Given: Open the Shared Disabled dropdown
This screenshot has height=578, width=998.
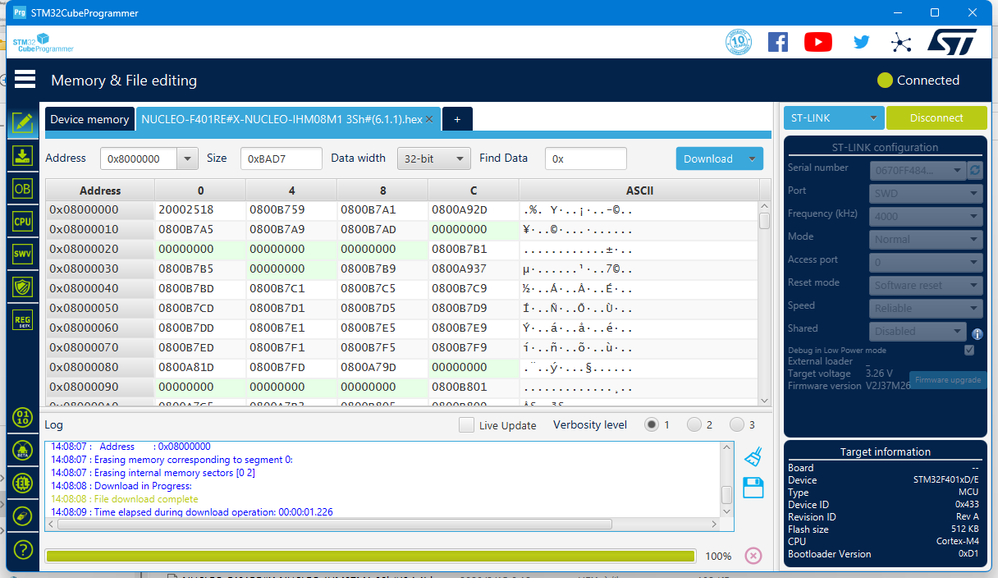Looking at the screenshot, I should point(917,331).
